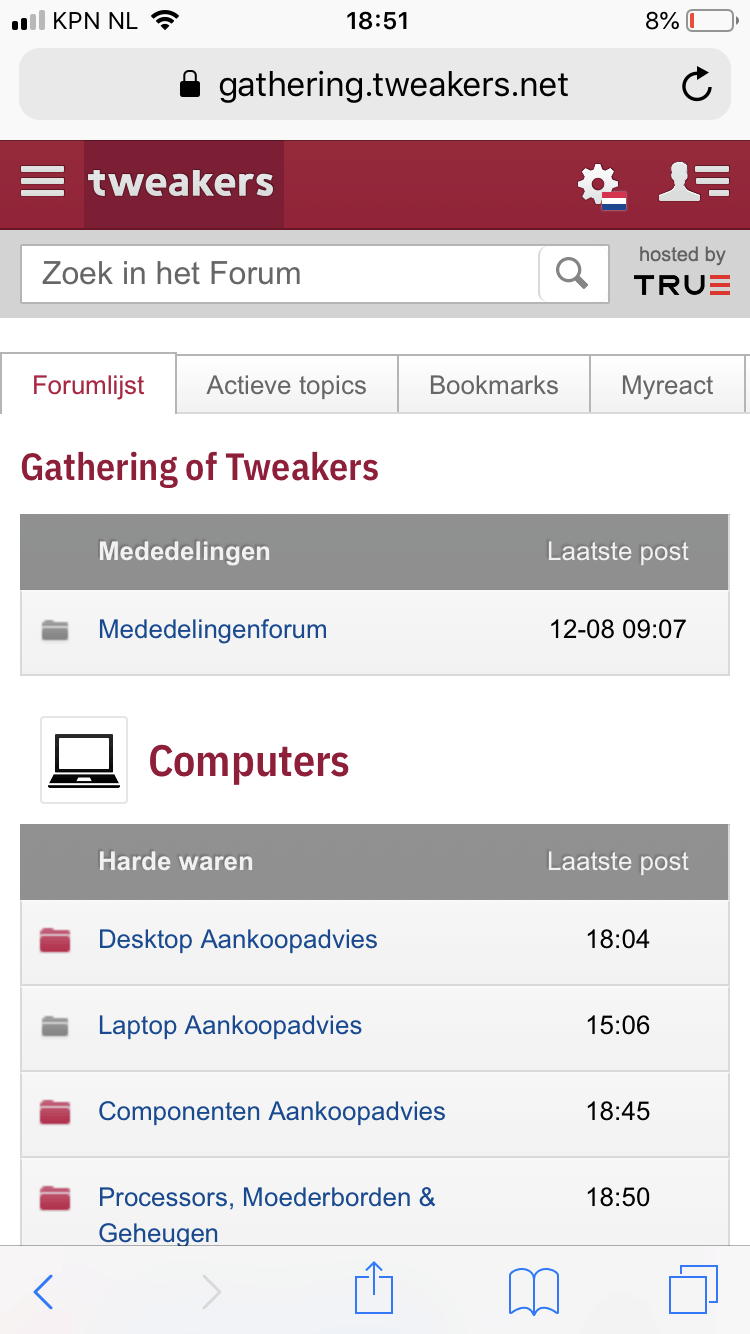Click the Desktop Aankoopadvies folder icon
The image size is (750, 1334).
(x=55, y=940)
